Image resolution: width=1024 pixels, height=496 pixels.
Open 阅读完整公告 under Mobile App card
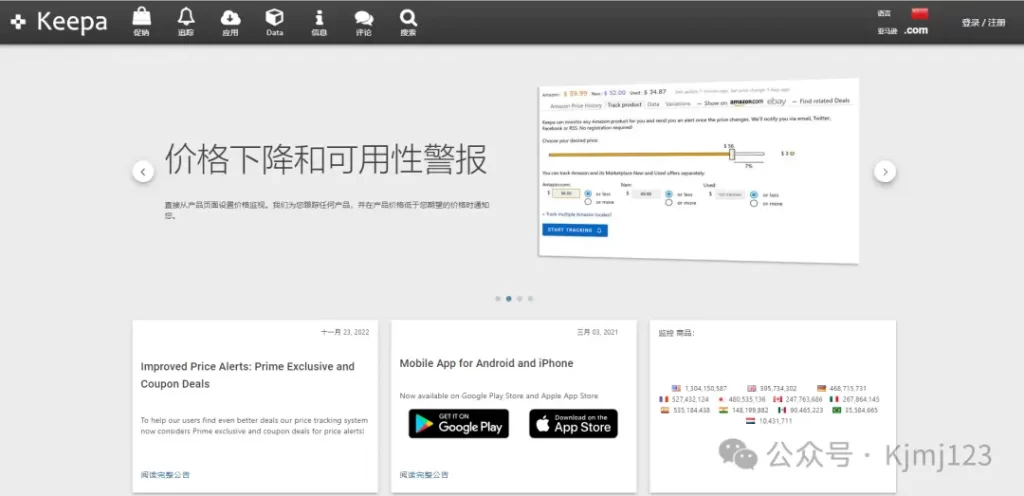tap(424, 475)
